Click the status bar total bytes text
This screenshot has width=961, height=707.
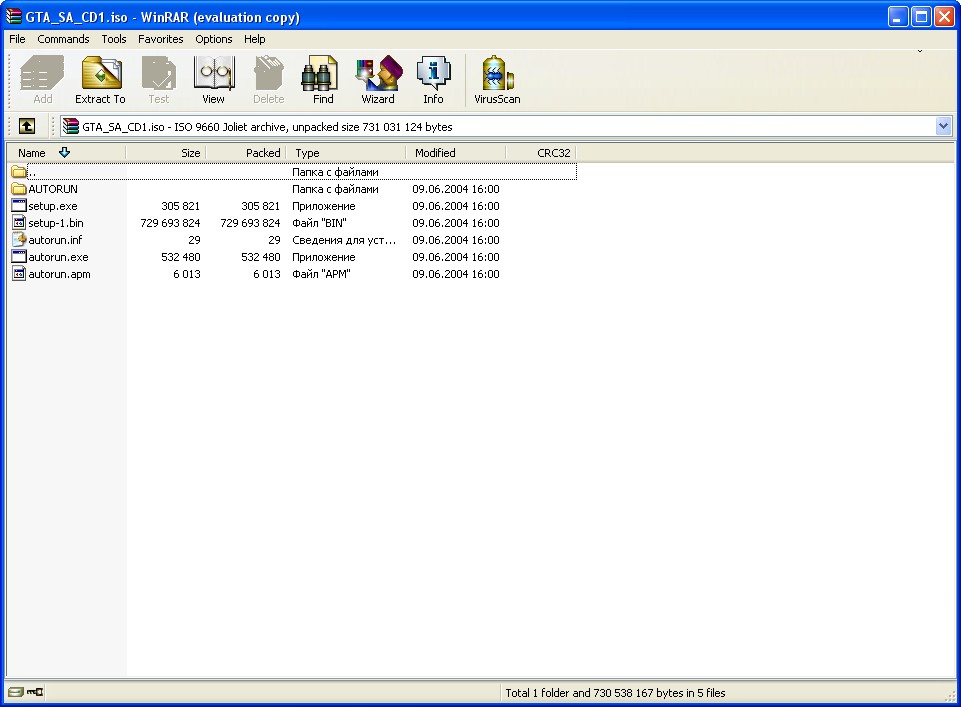615,693
